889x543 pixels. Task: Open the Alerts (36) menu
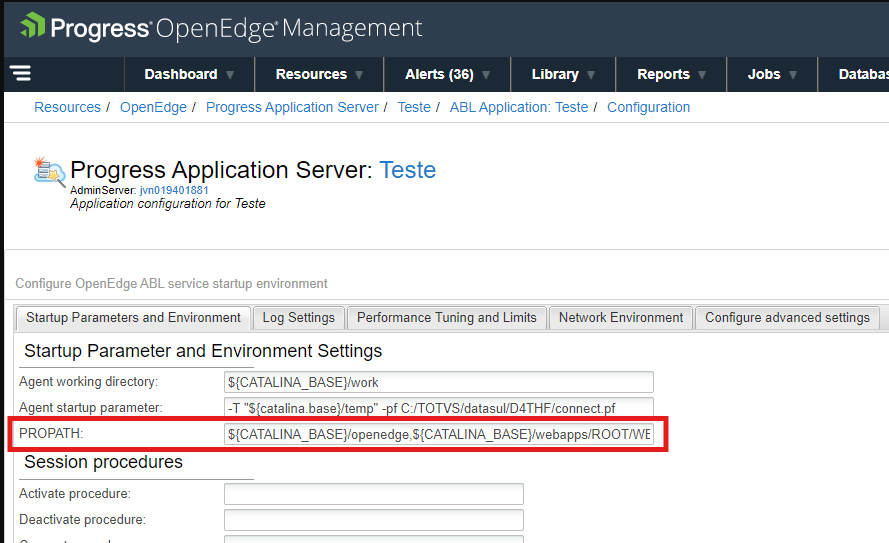click(439, 74)
